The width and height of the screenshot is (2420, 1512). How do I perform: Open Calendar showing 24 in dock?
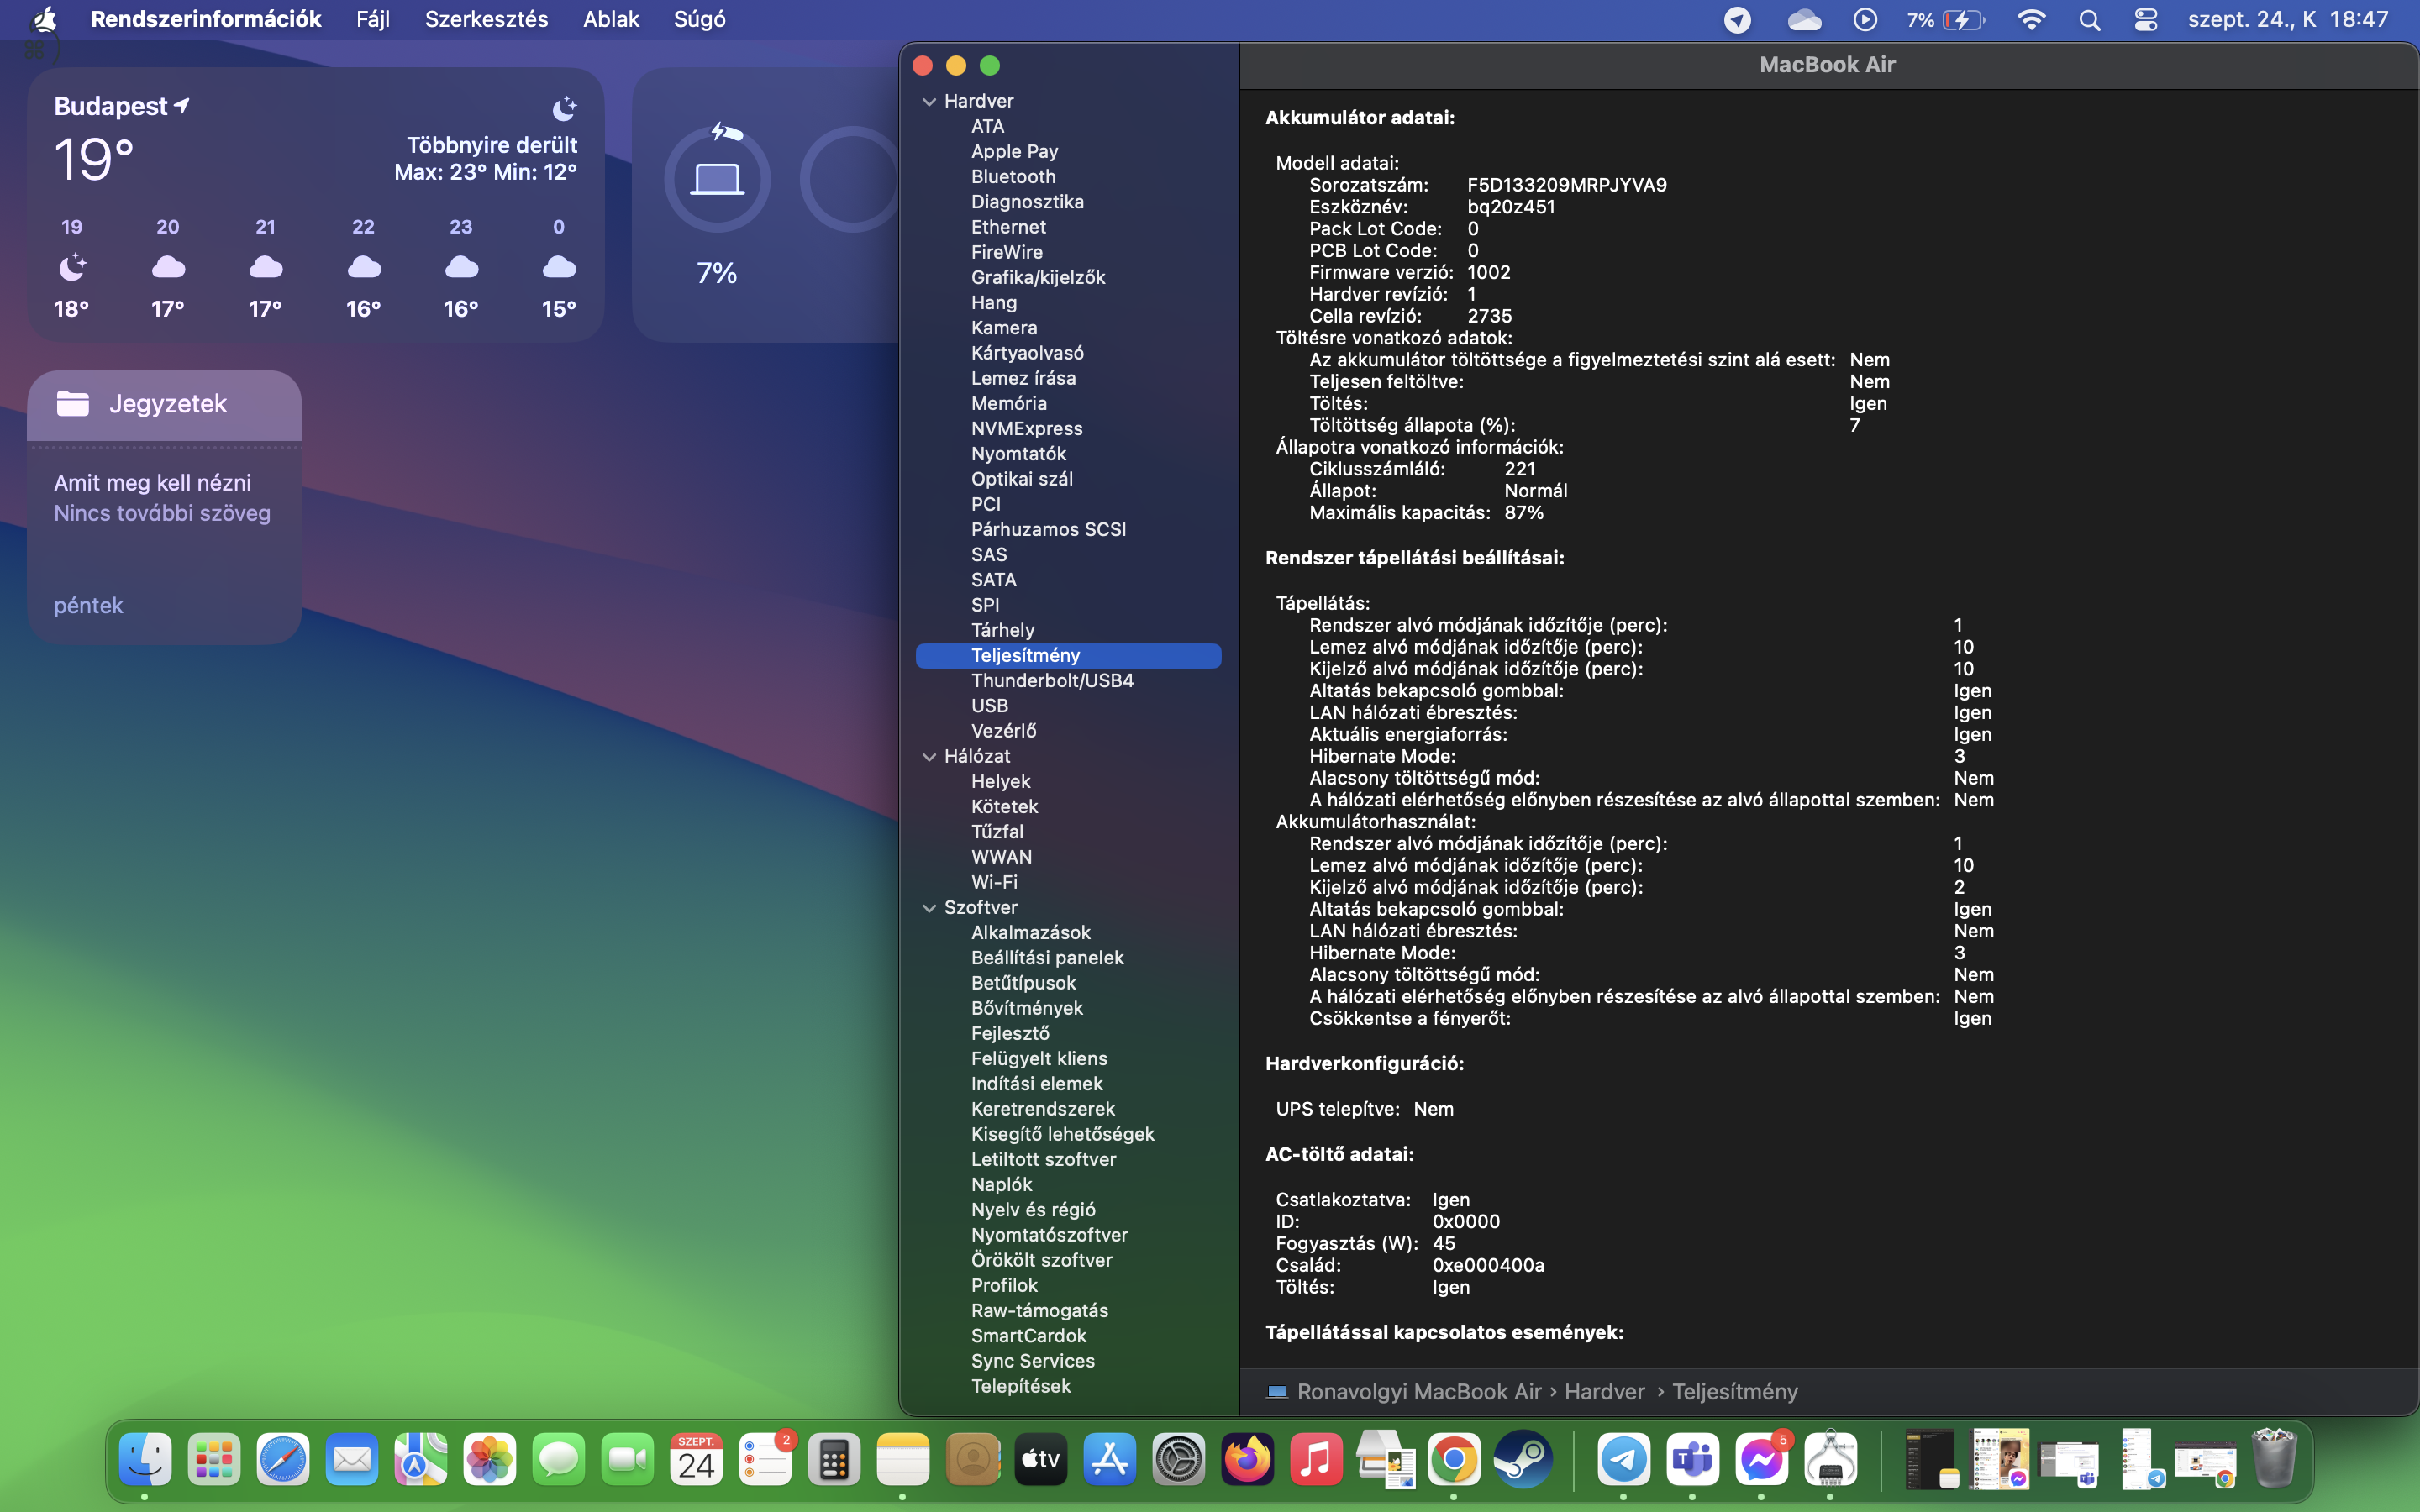[x=697, y=1460]
